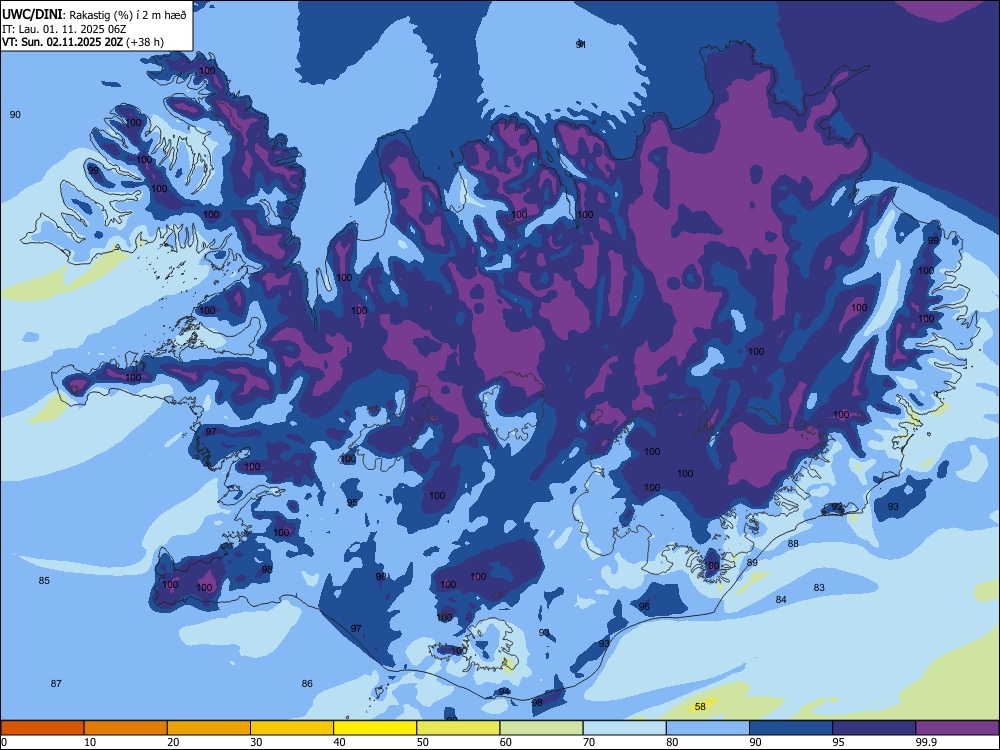Click the 'UWC/DINI: Rakastig (%) í 2 m hæð' title
The width and height of the screenshot is (1000, 750).
pyautogui.click(x=94, y=15)
